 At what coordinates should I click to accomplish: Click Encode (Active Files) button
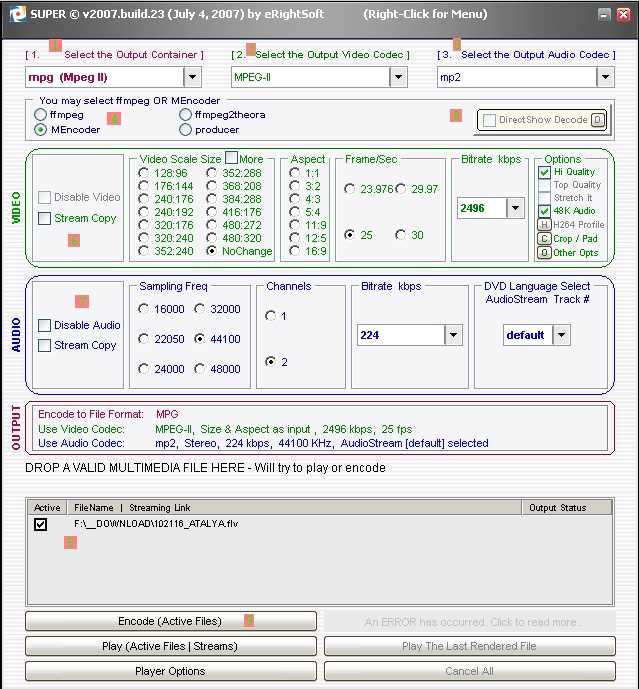coord(170,621)
